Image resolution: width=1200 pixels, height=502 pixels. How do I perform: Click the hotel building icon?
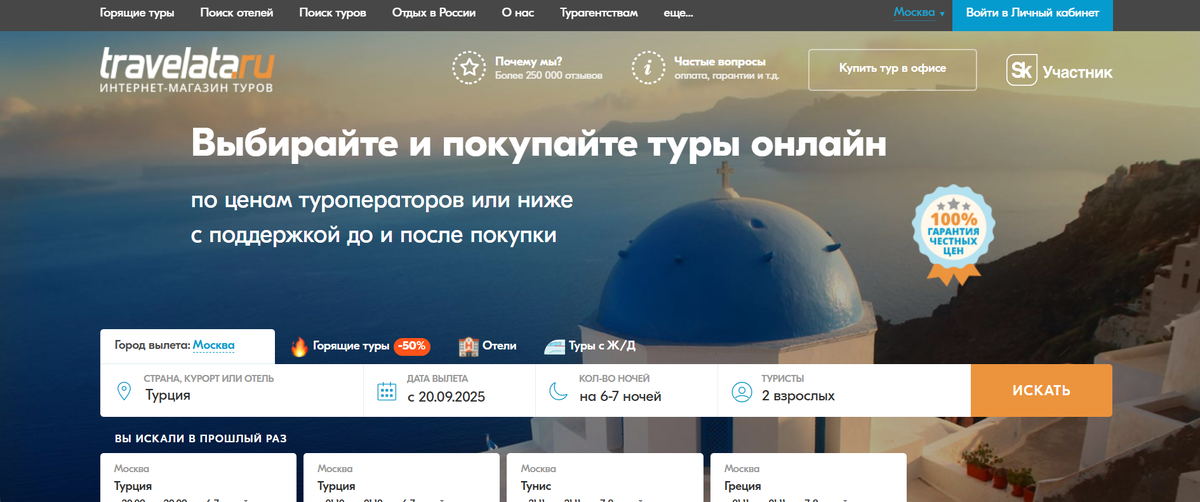point(468,346)
